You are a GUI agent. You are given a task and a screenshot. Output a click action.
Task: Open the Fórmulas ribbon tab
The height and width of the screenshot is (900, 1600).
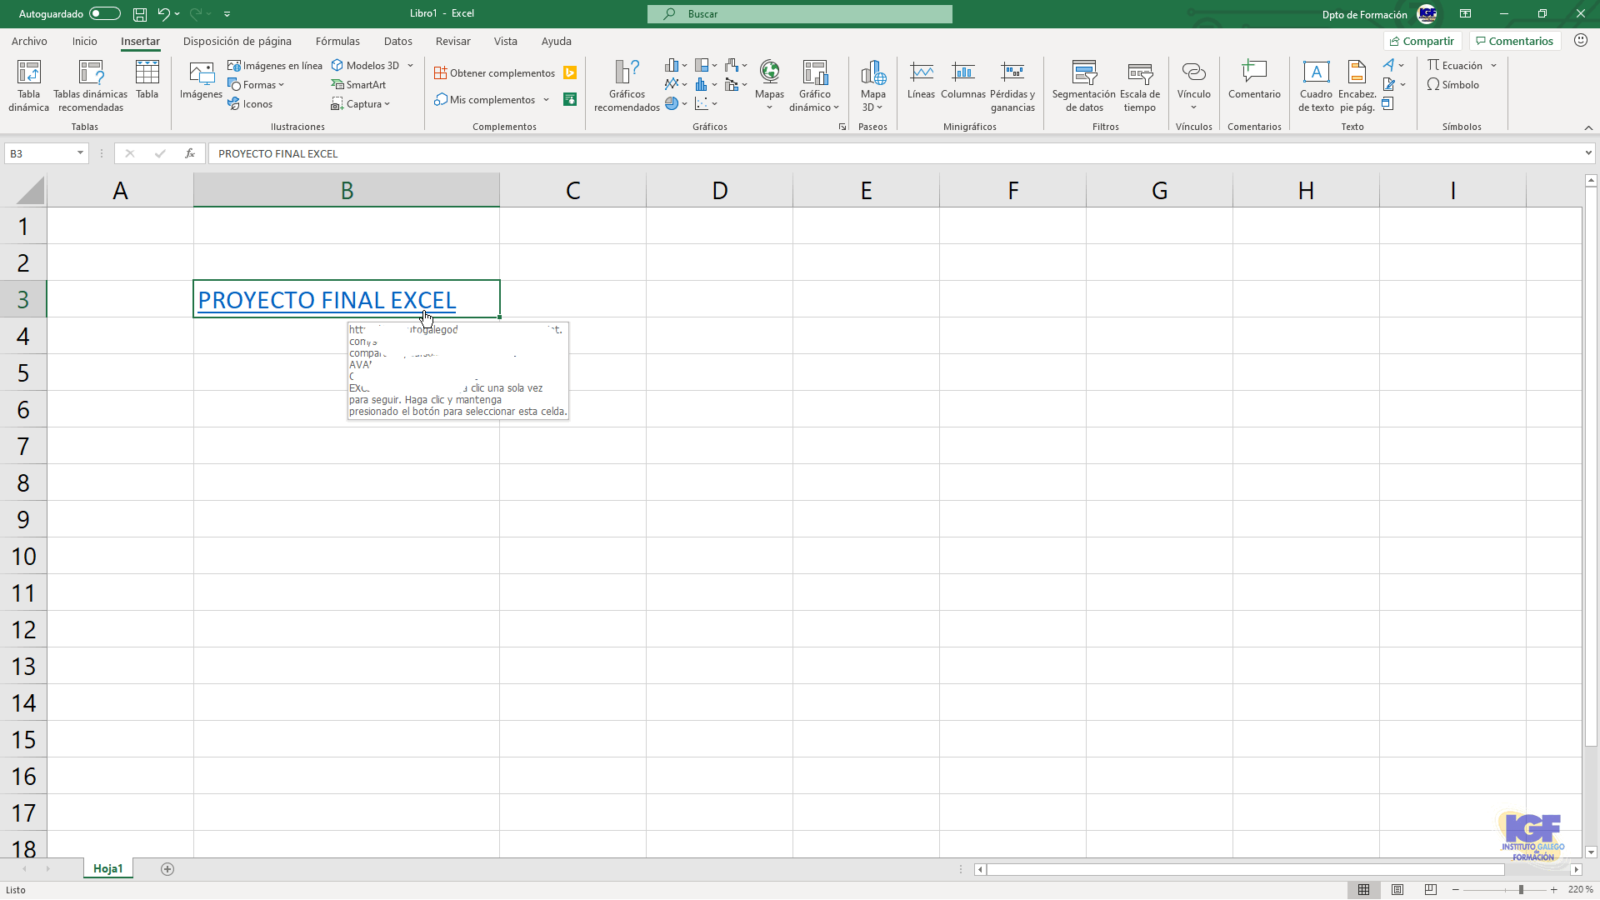(337, 41)
